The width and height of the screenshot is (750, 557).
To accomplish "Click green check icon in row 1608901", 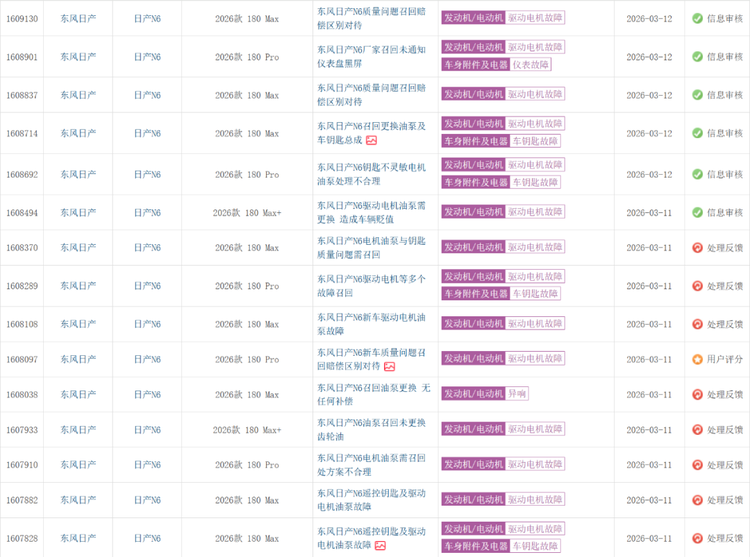I will pos(697,57).
